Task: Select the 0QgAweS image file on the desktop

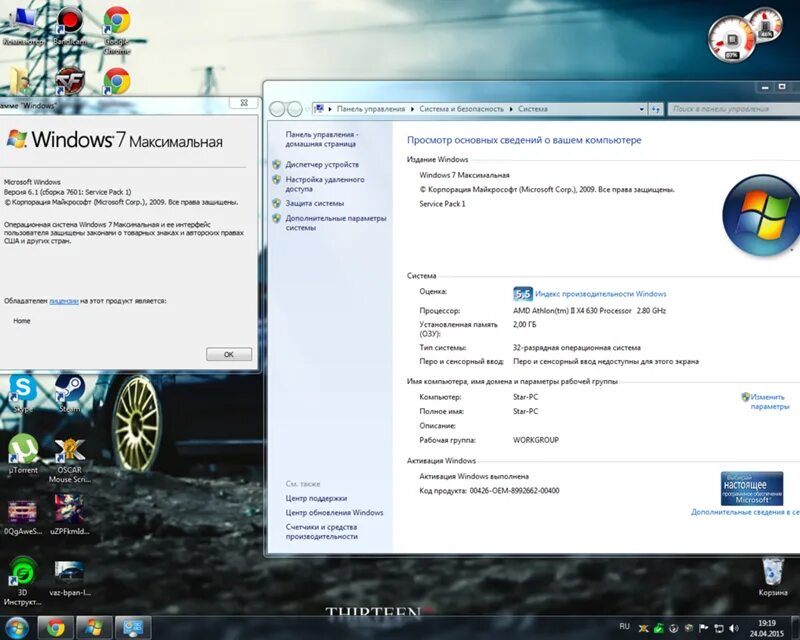Action: point(22,515)
